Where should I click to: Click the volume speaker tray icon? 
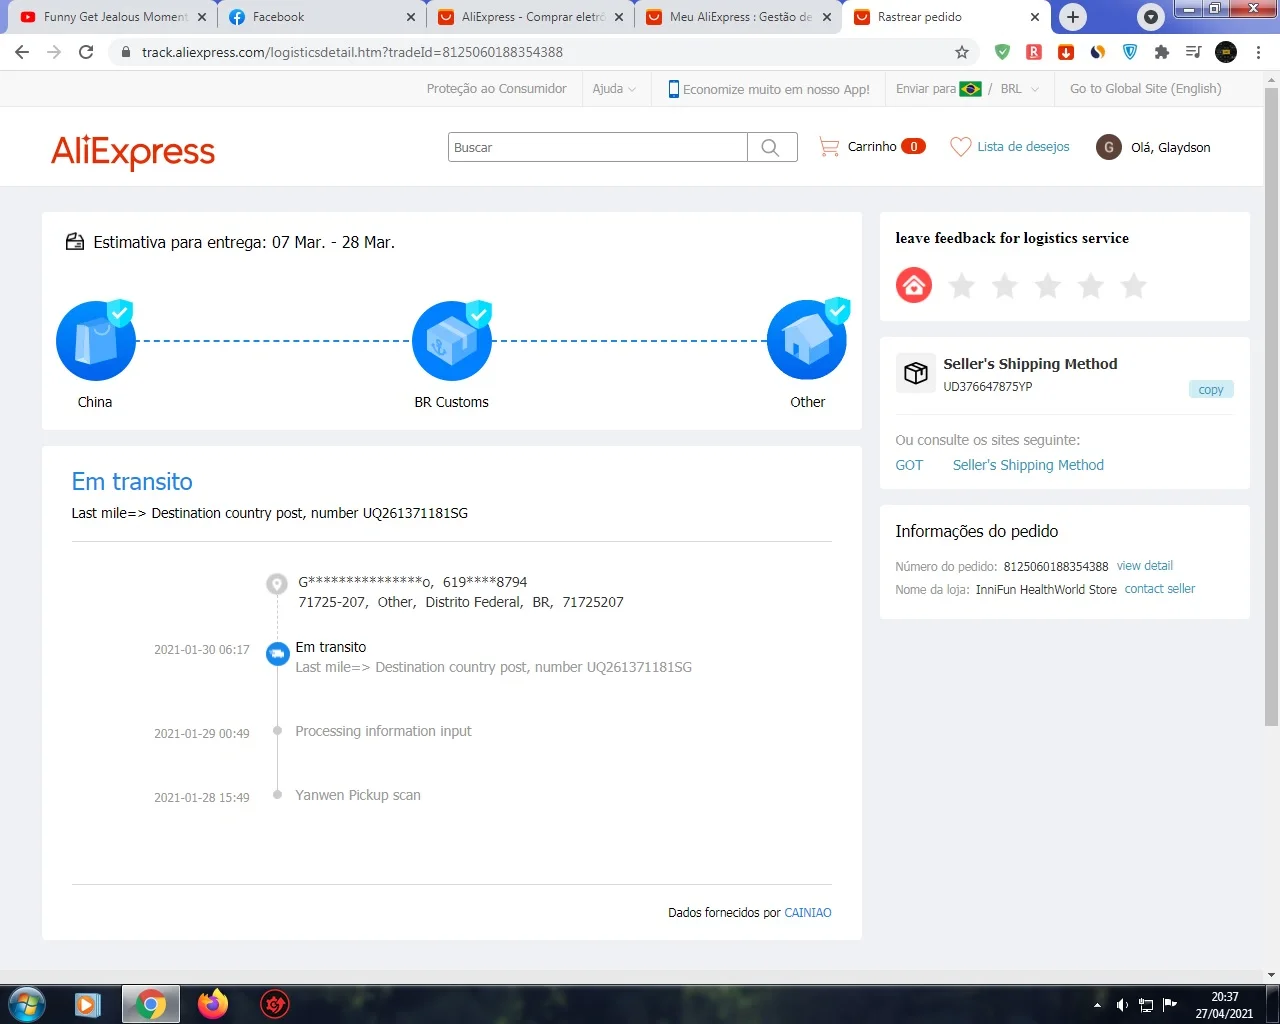pos(1122,1005)
